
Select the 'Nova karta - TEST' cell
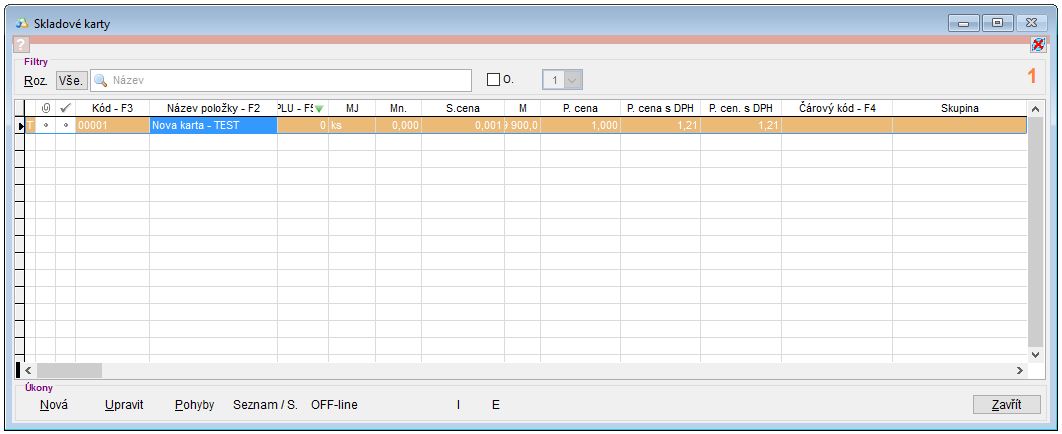(x=213, y=125)
